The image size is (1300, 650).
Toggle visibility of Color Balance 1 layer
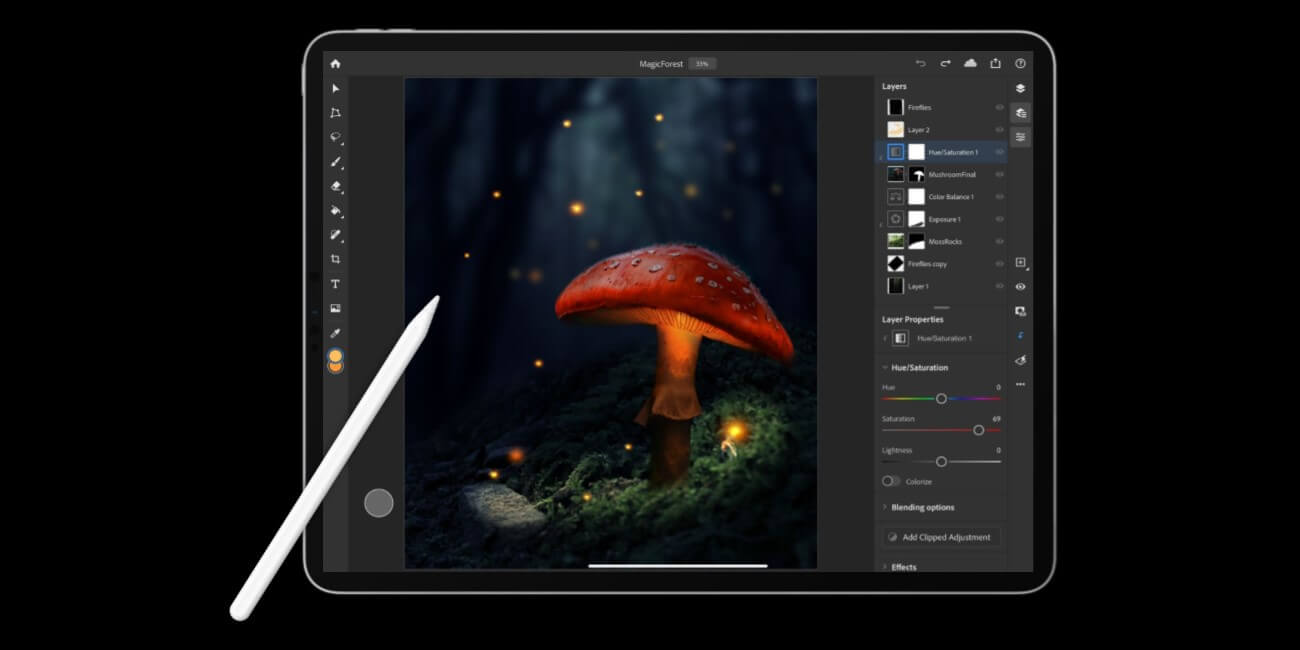(x=999, y=197)
